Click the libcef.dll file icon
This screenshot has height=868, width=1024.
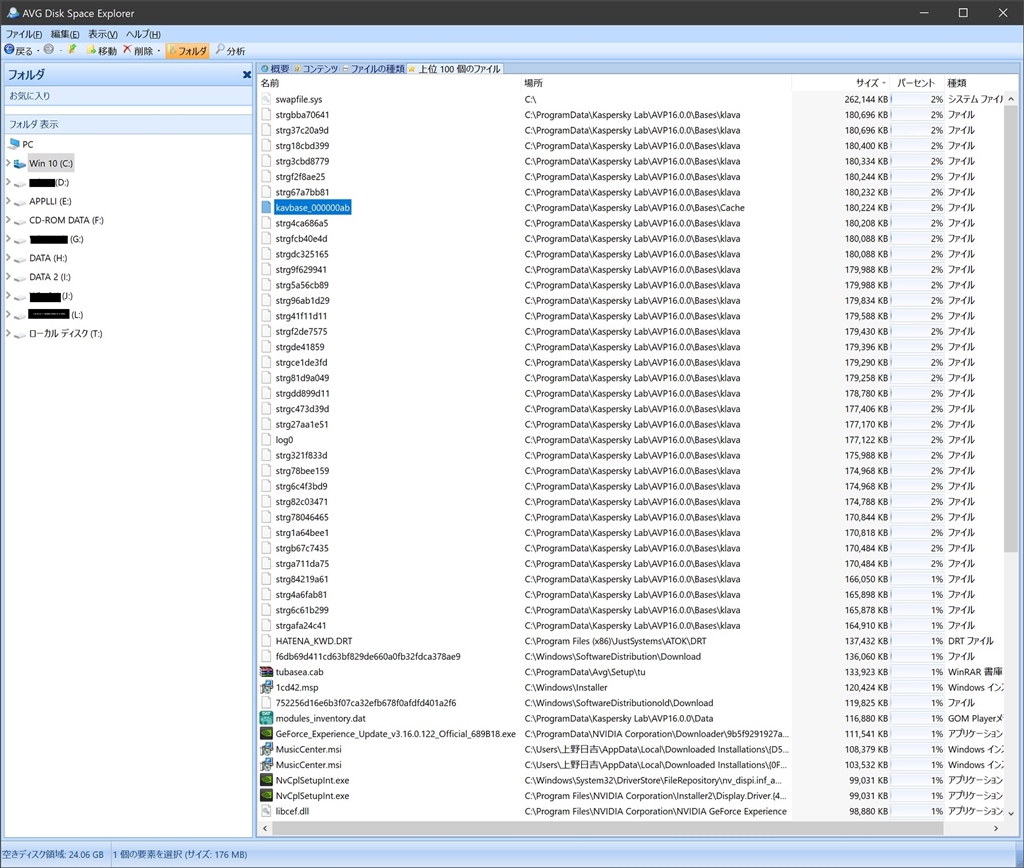coord(266,811)
